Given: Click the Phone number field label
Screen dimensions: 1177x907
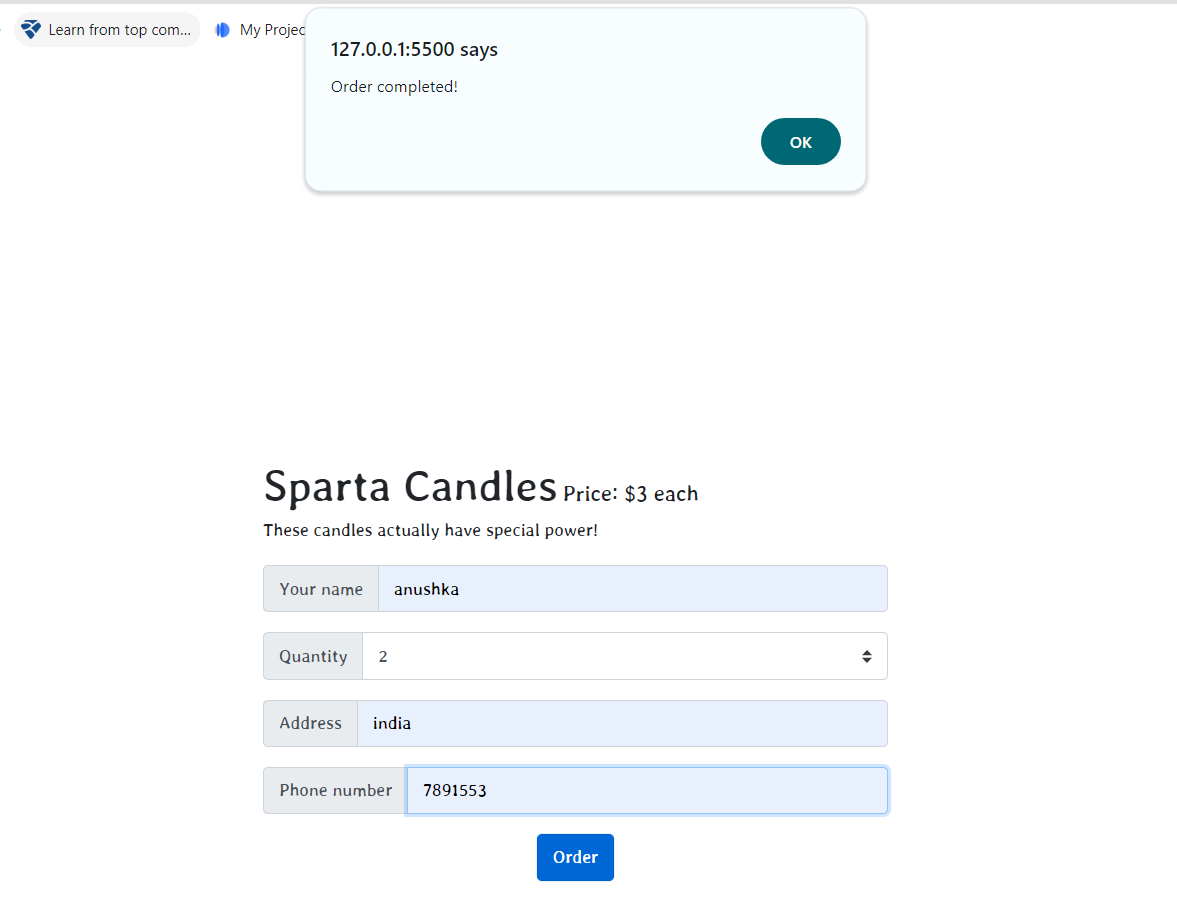Looking at the screenshot, I should tap(335, 790).
